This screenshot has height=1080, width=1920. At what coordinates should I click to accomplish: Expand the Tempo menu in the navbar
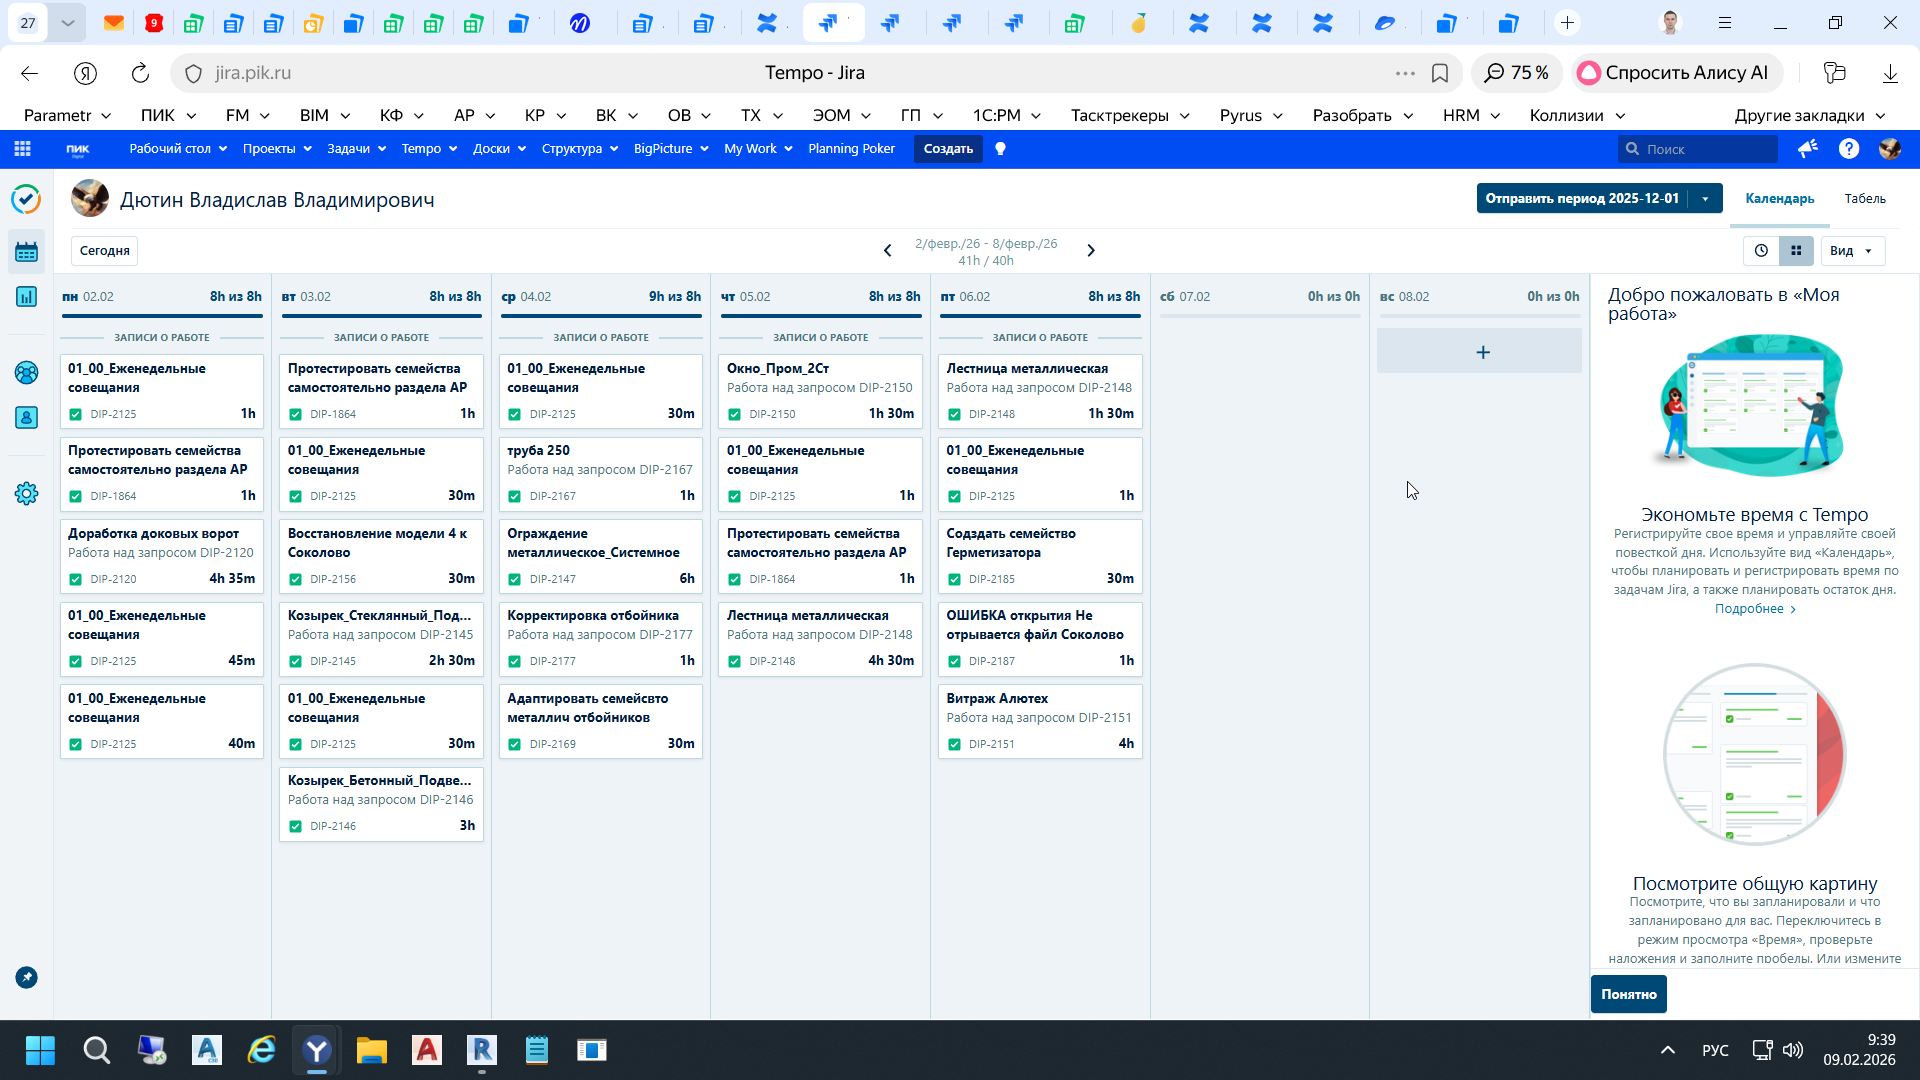coord(429,149)
